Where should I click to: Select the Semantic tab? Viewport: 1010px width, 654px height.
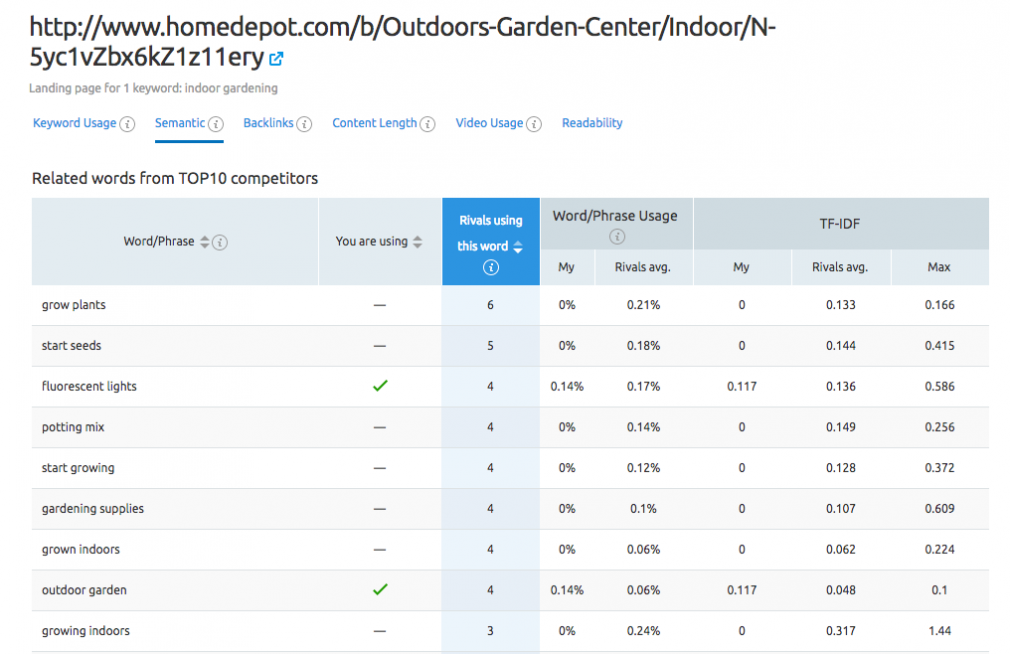(180, 123)
